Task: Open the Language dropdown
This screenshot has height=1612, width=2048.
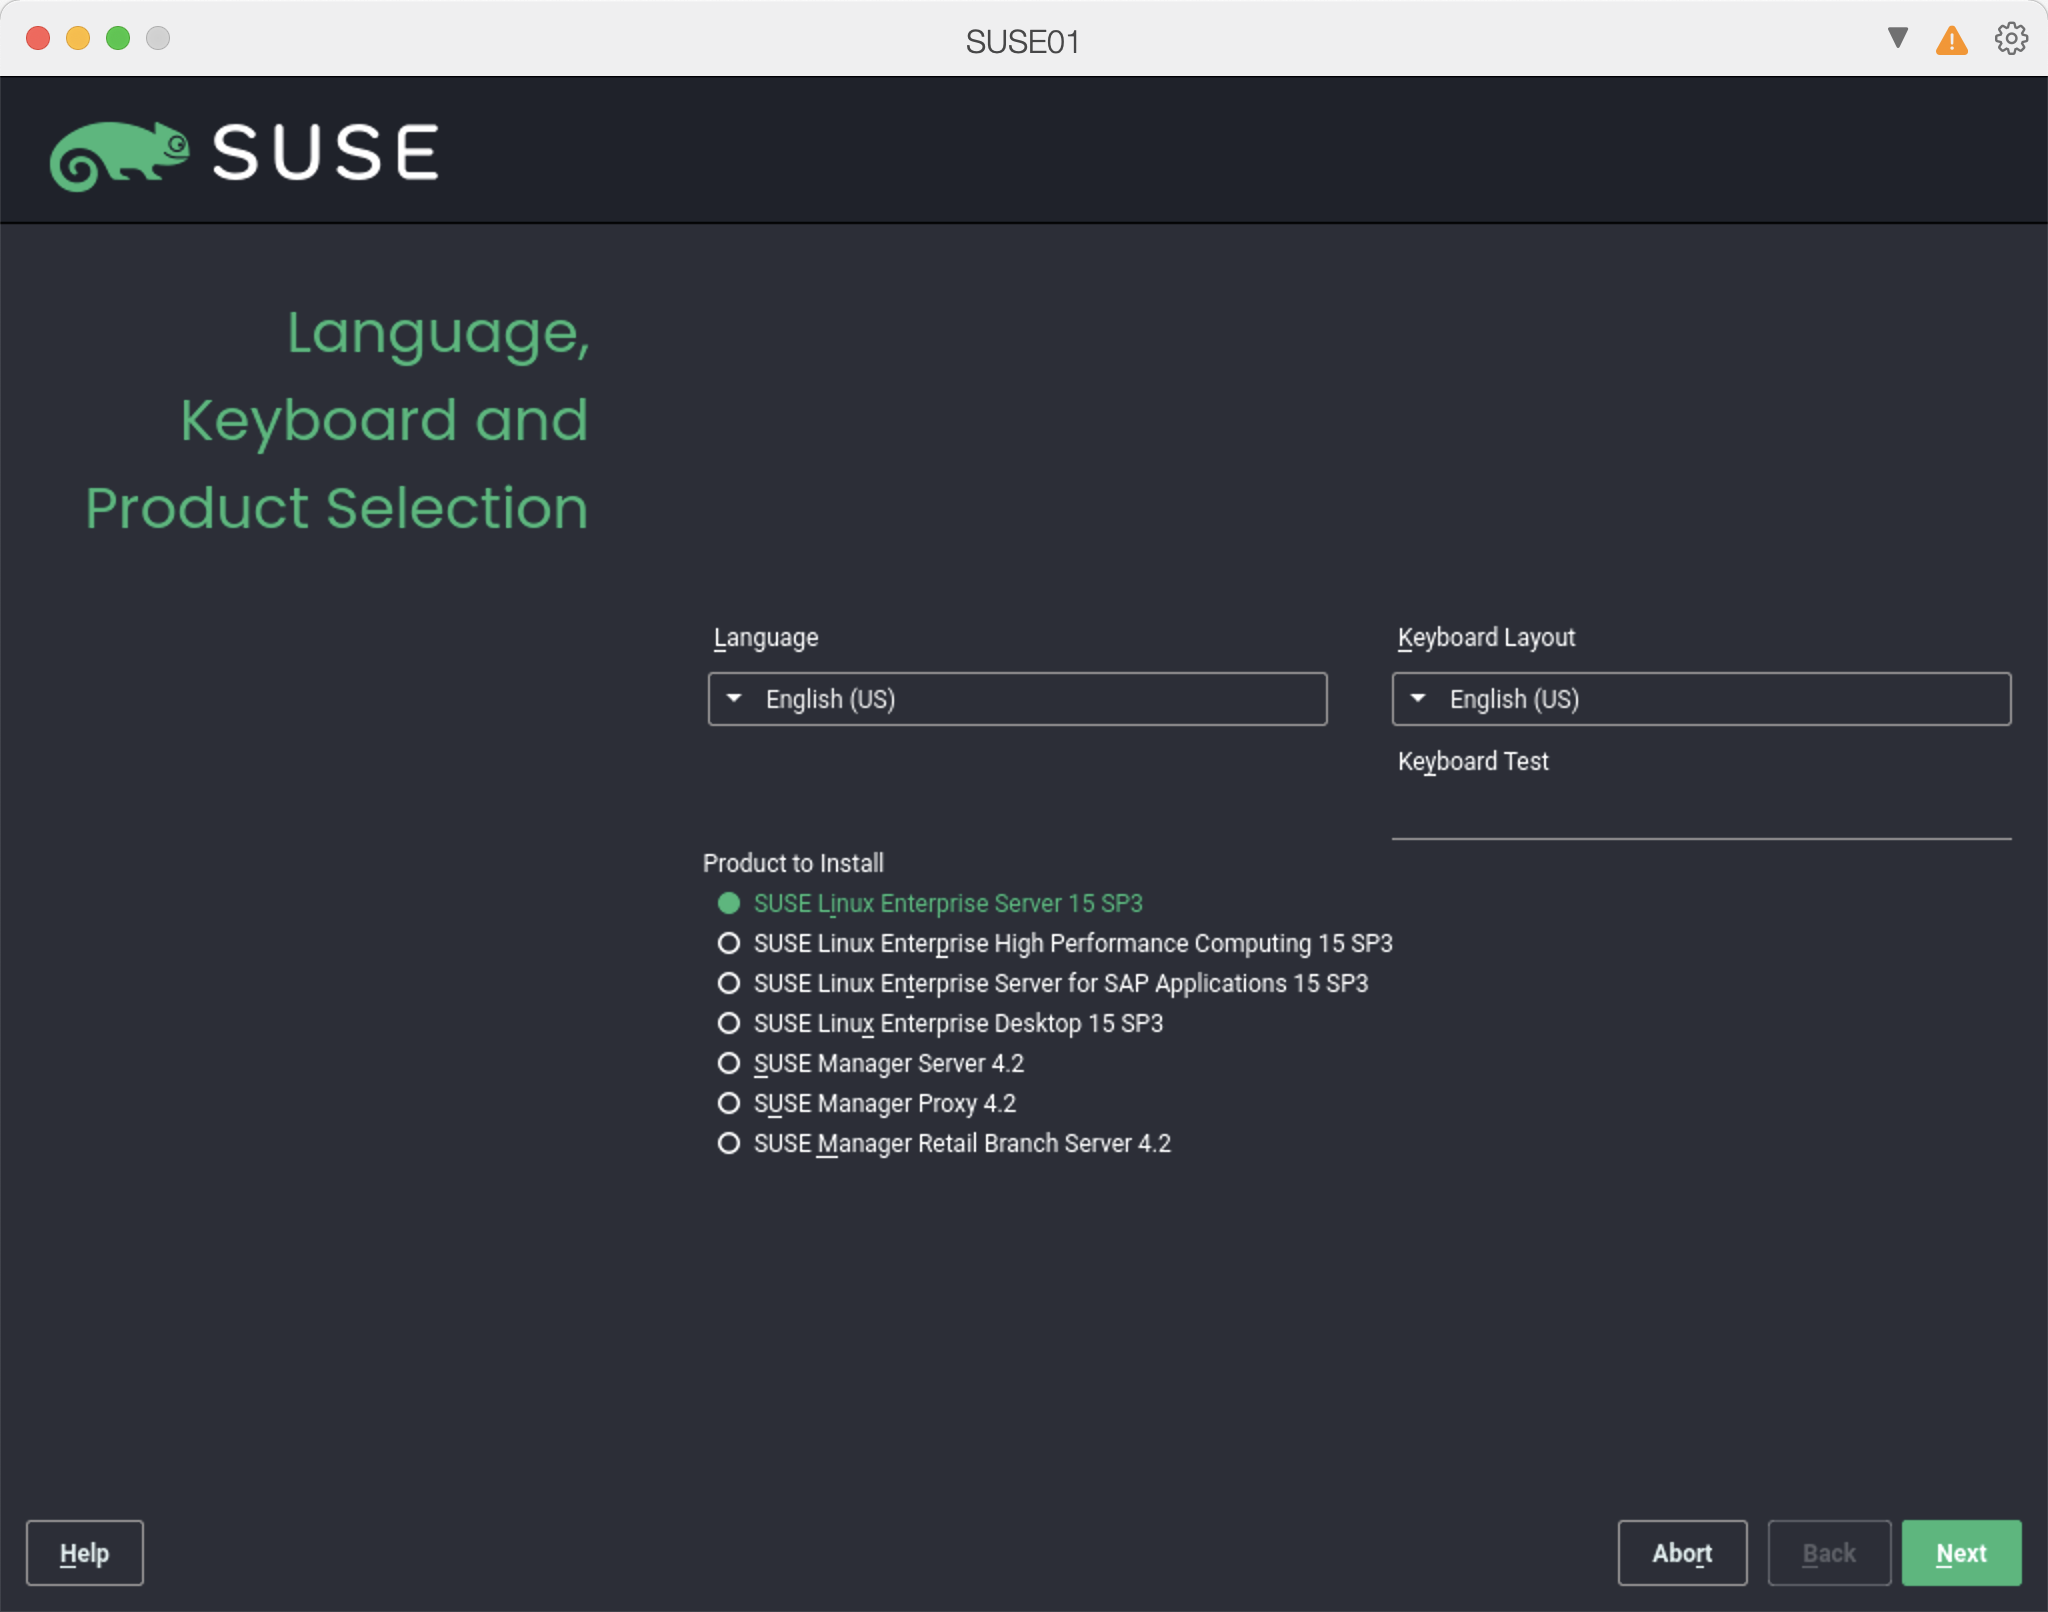Action: (1017, 699)
